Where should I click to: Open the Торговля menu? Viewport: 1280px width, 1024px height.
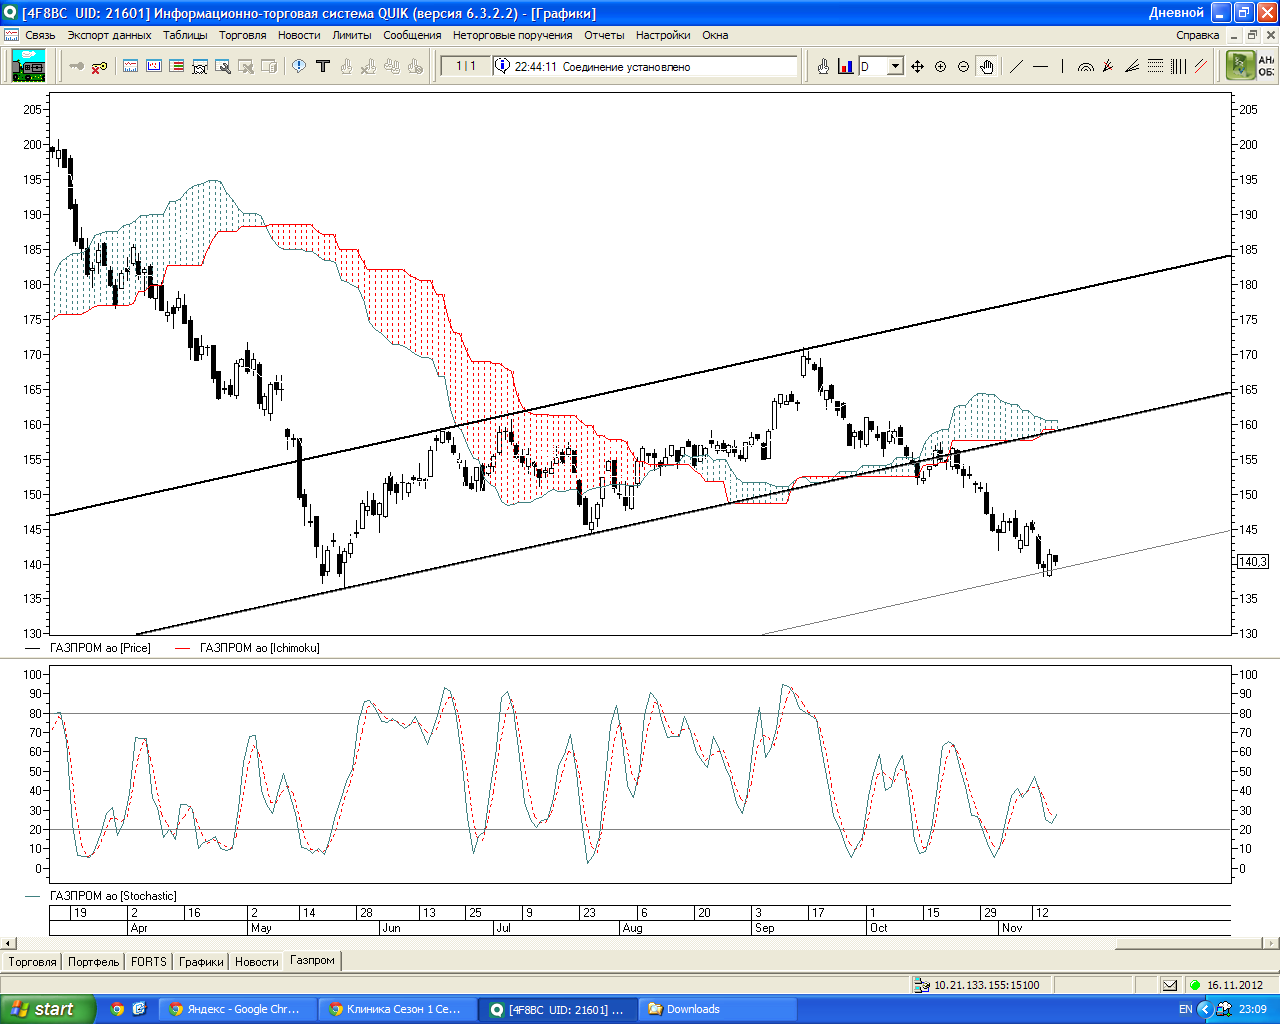(x=243, y=35)
